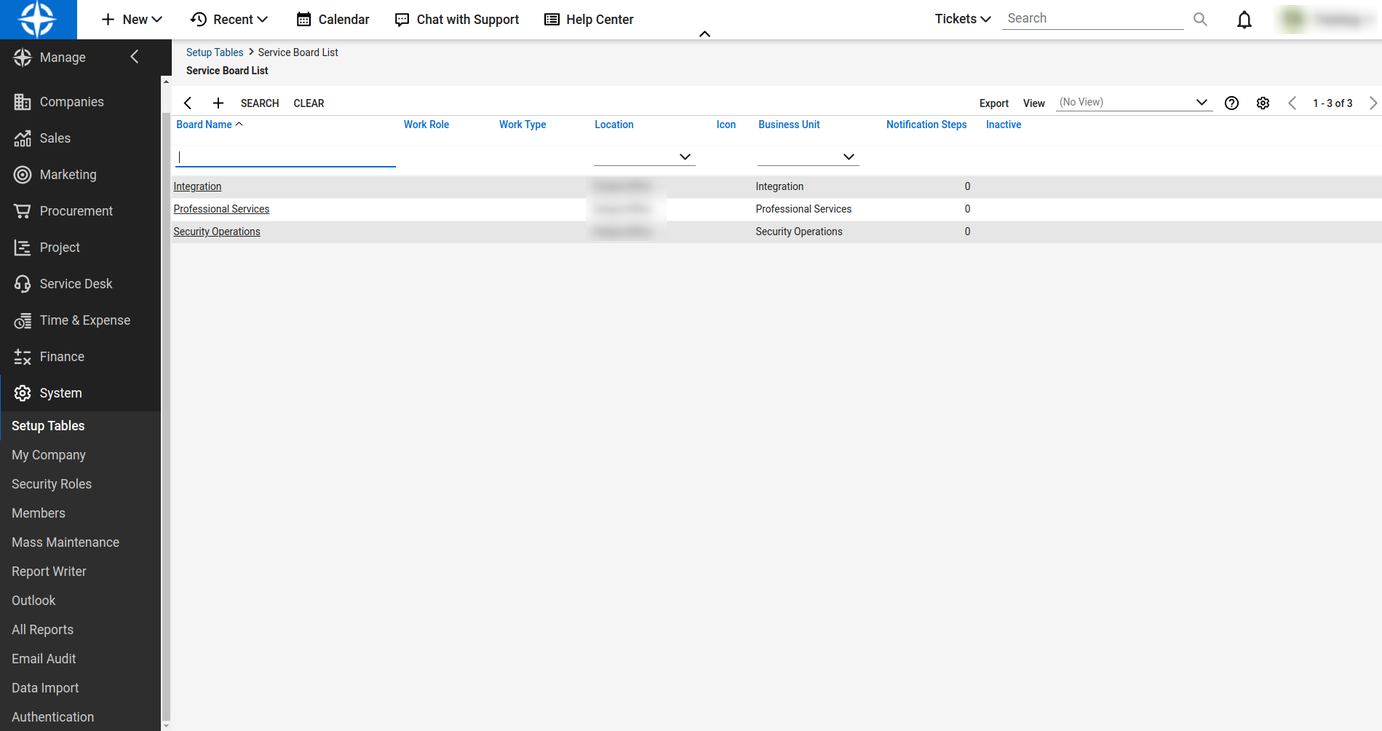
Task: Open the Tickets search type dropdown
Action: click(962, 19)
